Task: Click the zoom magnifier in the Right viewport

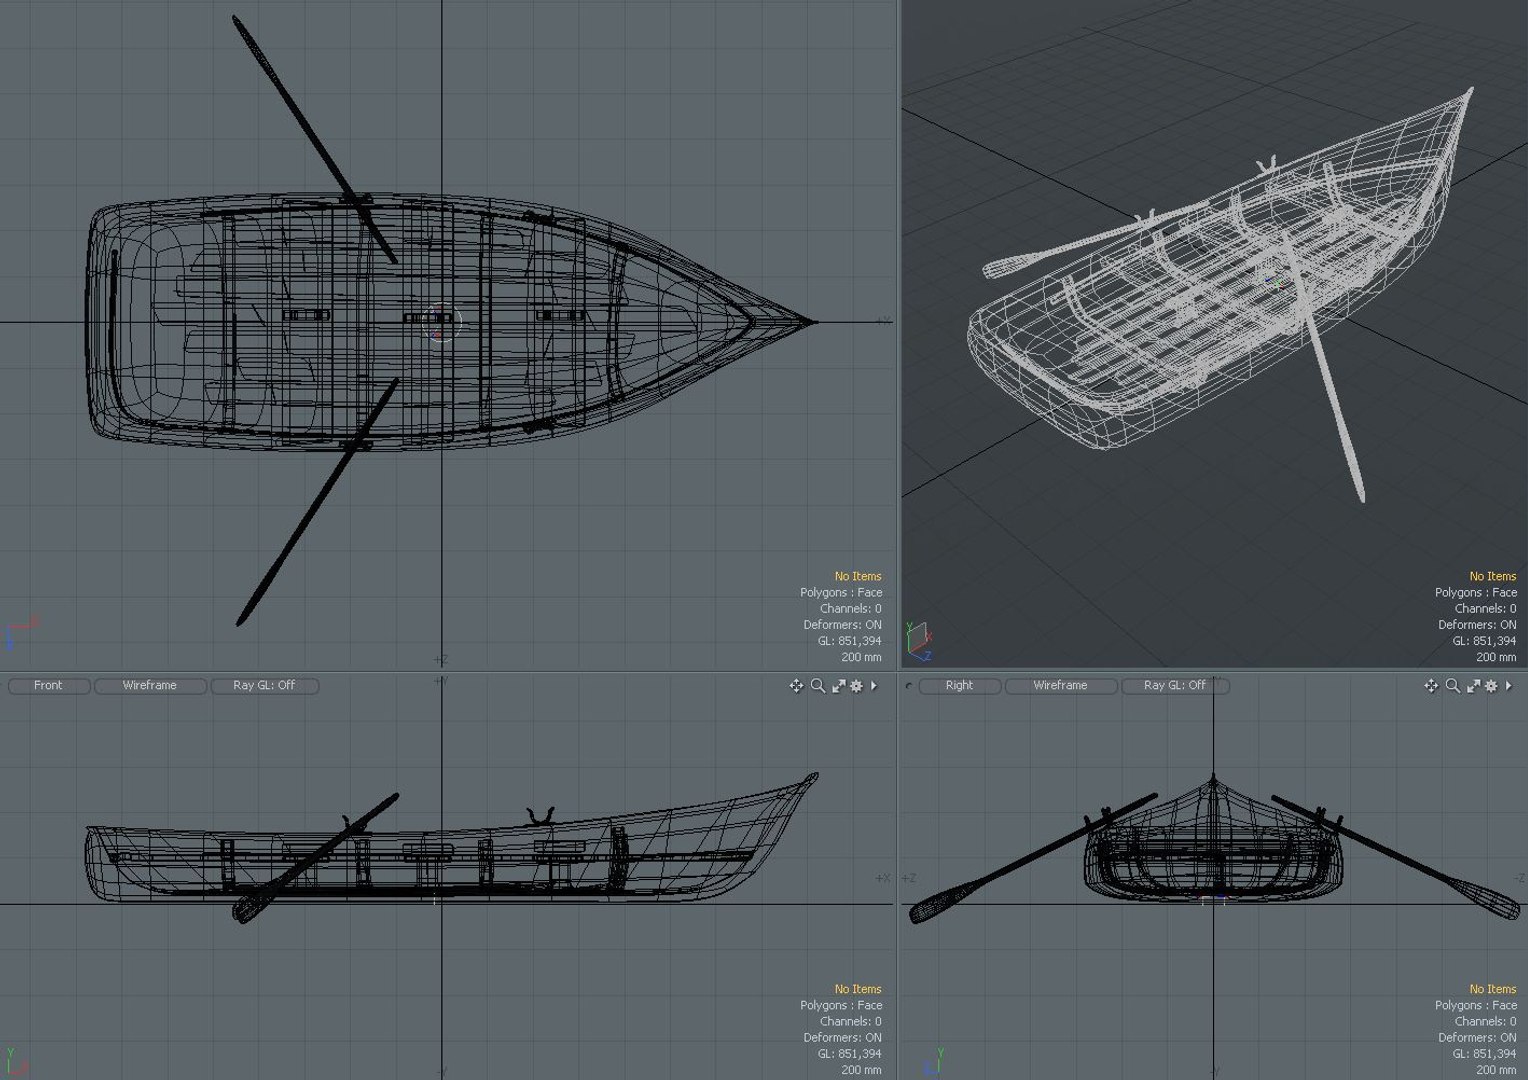Action: point(1453,686)
